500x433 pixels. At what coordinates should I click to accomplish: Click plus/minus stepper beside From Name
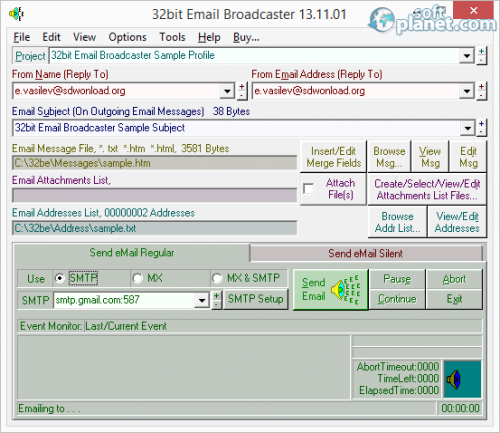click(242, 91)
